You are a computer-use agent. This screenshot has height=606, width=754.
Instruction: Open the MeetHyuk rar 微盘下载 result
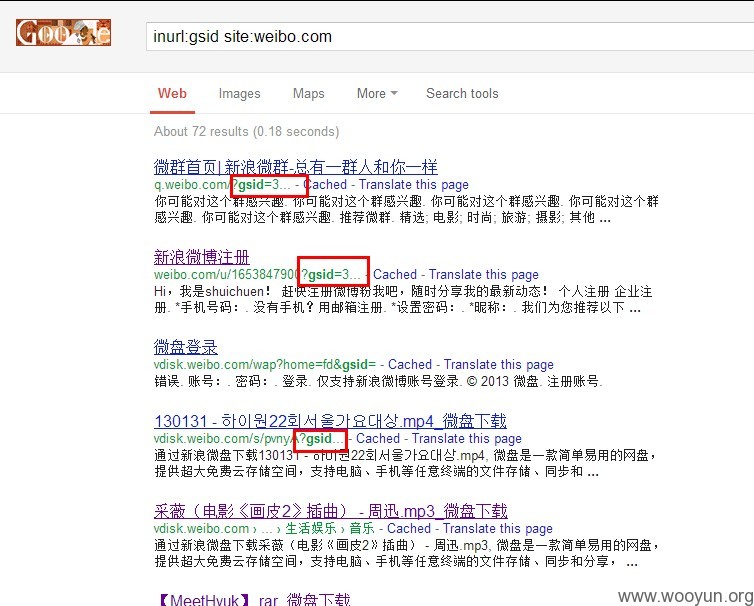pos(254,599)
